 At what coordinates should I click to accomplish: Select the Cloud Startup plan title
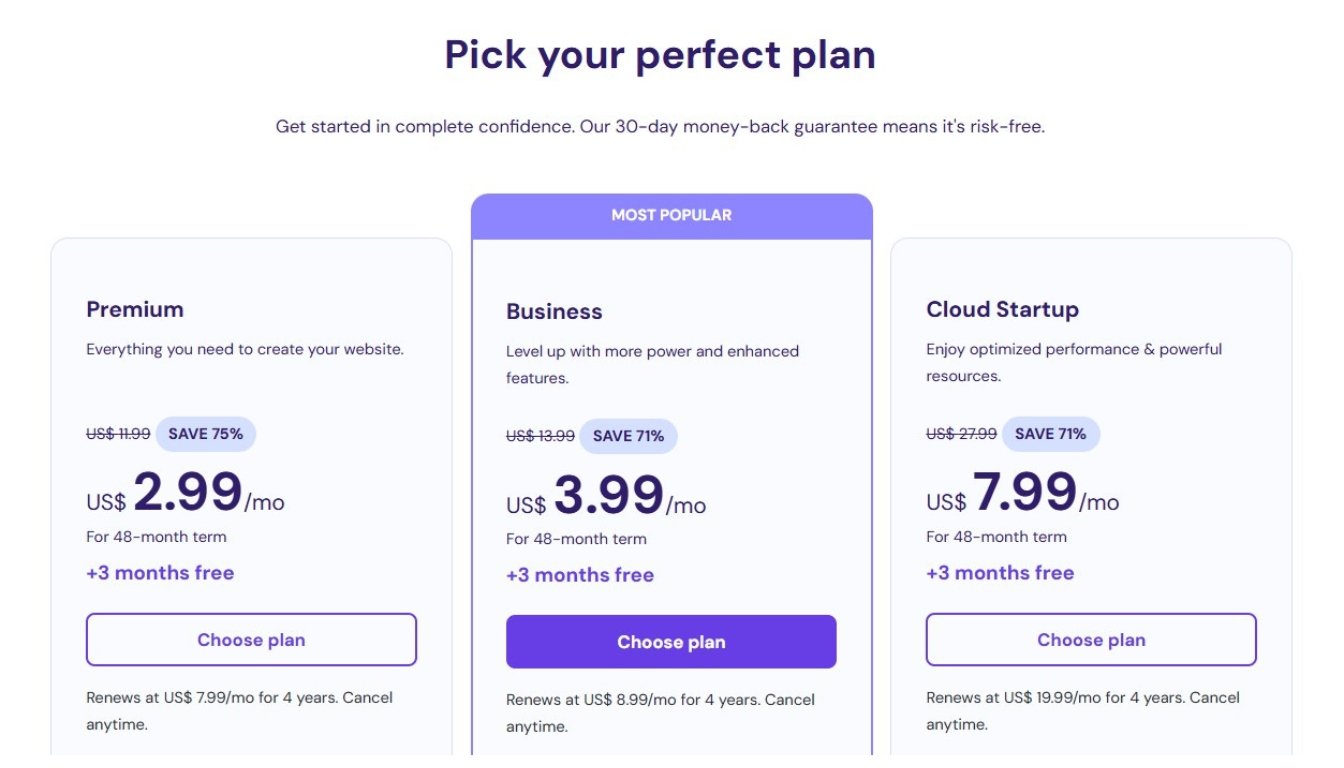1002,309
